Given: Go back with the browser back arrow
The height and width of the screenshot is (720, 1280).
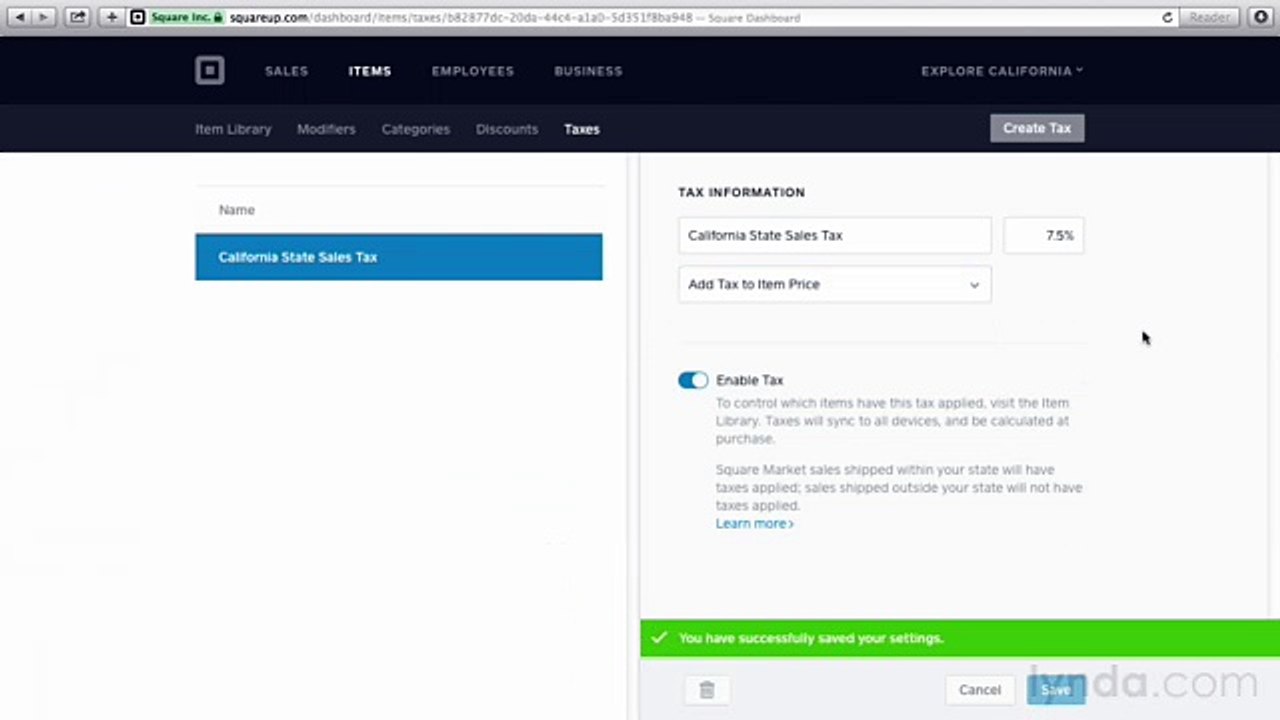Looking at the screenshot, I should tap(19, 17).
